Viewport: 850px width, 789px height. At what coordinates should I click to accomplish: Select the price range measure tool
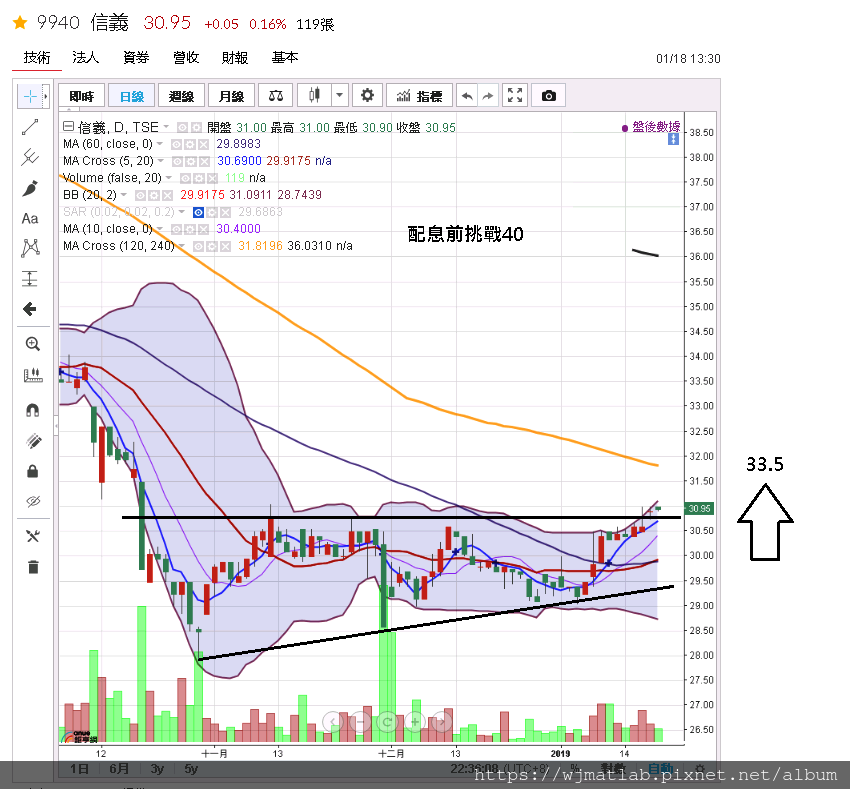tap(30, 279)
